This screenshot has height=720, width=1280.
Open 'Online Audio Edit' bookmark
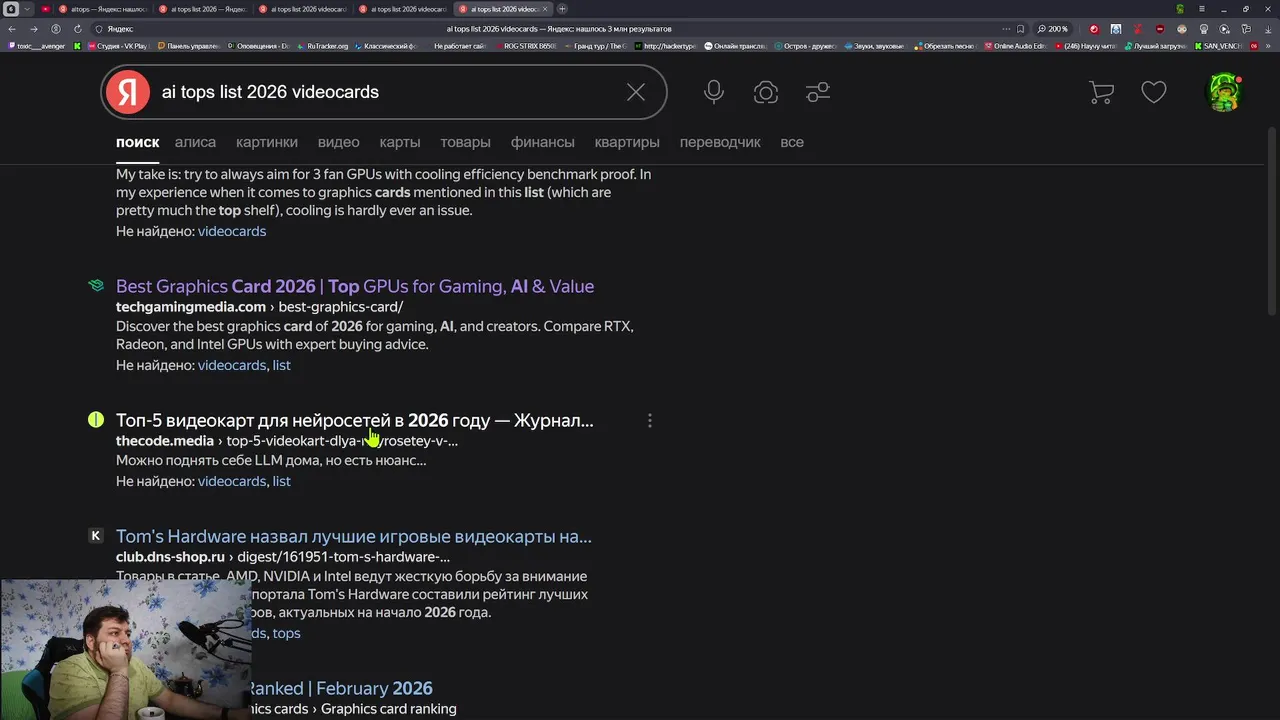click(x=1014, y=46)
